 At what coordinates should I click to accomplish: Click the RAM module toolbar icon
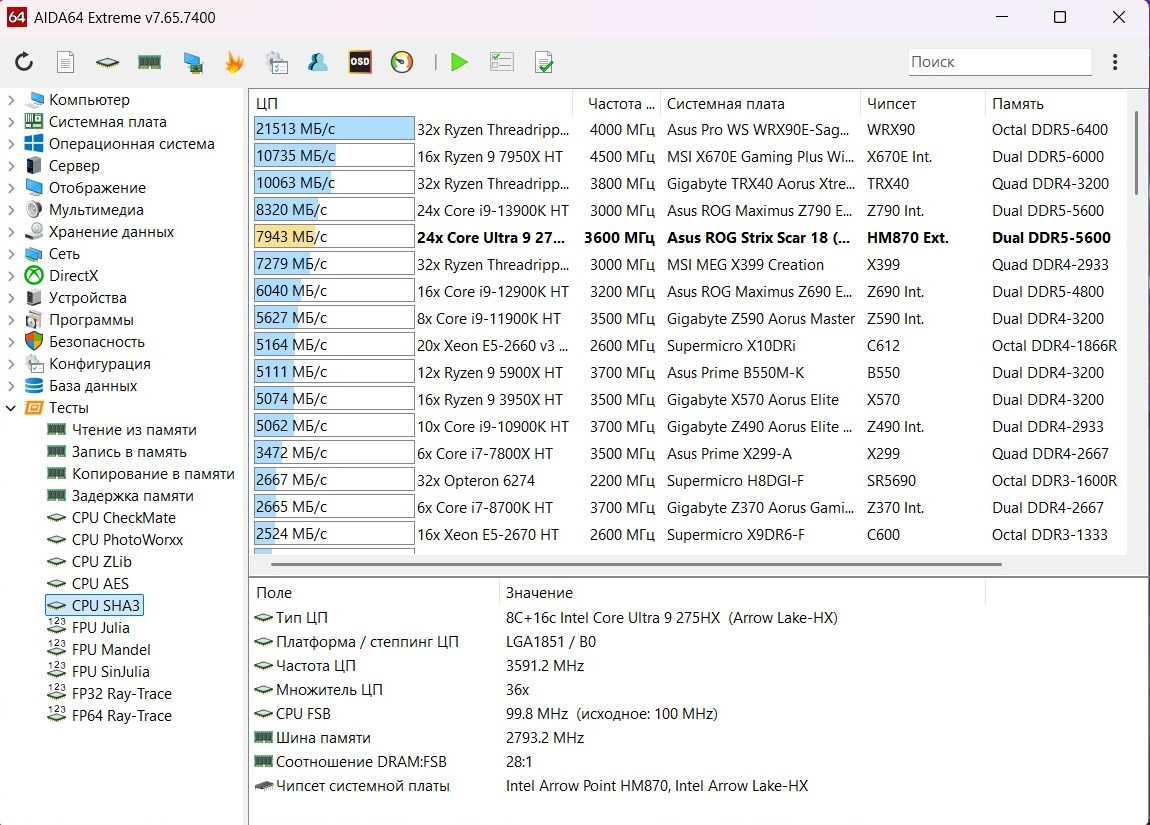click(149, 62)
